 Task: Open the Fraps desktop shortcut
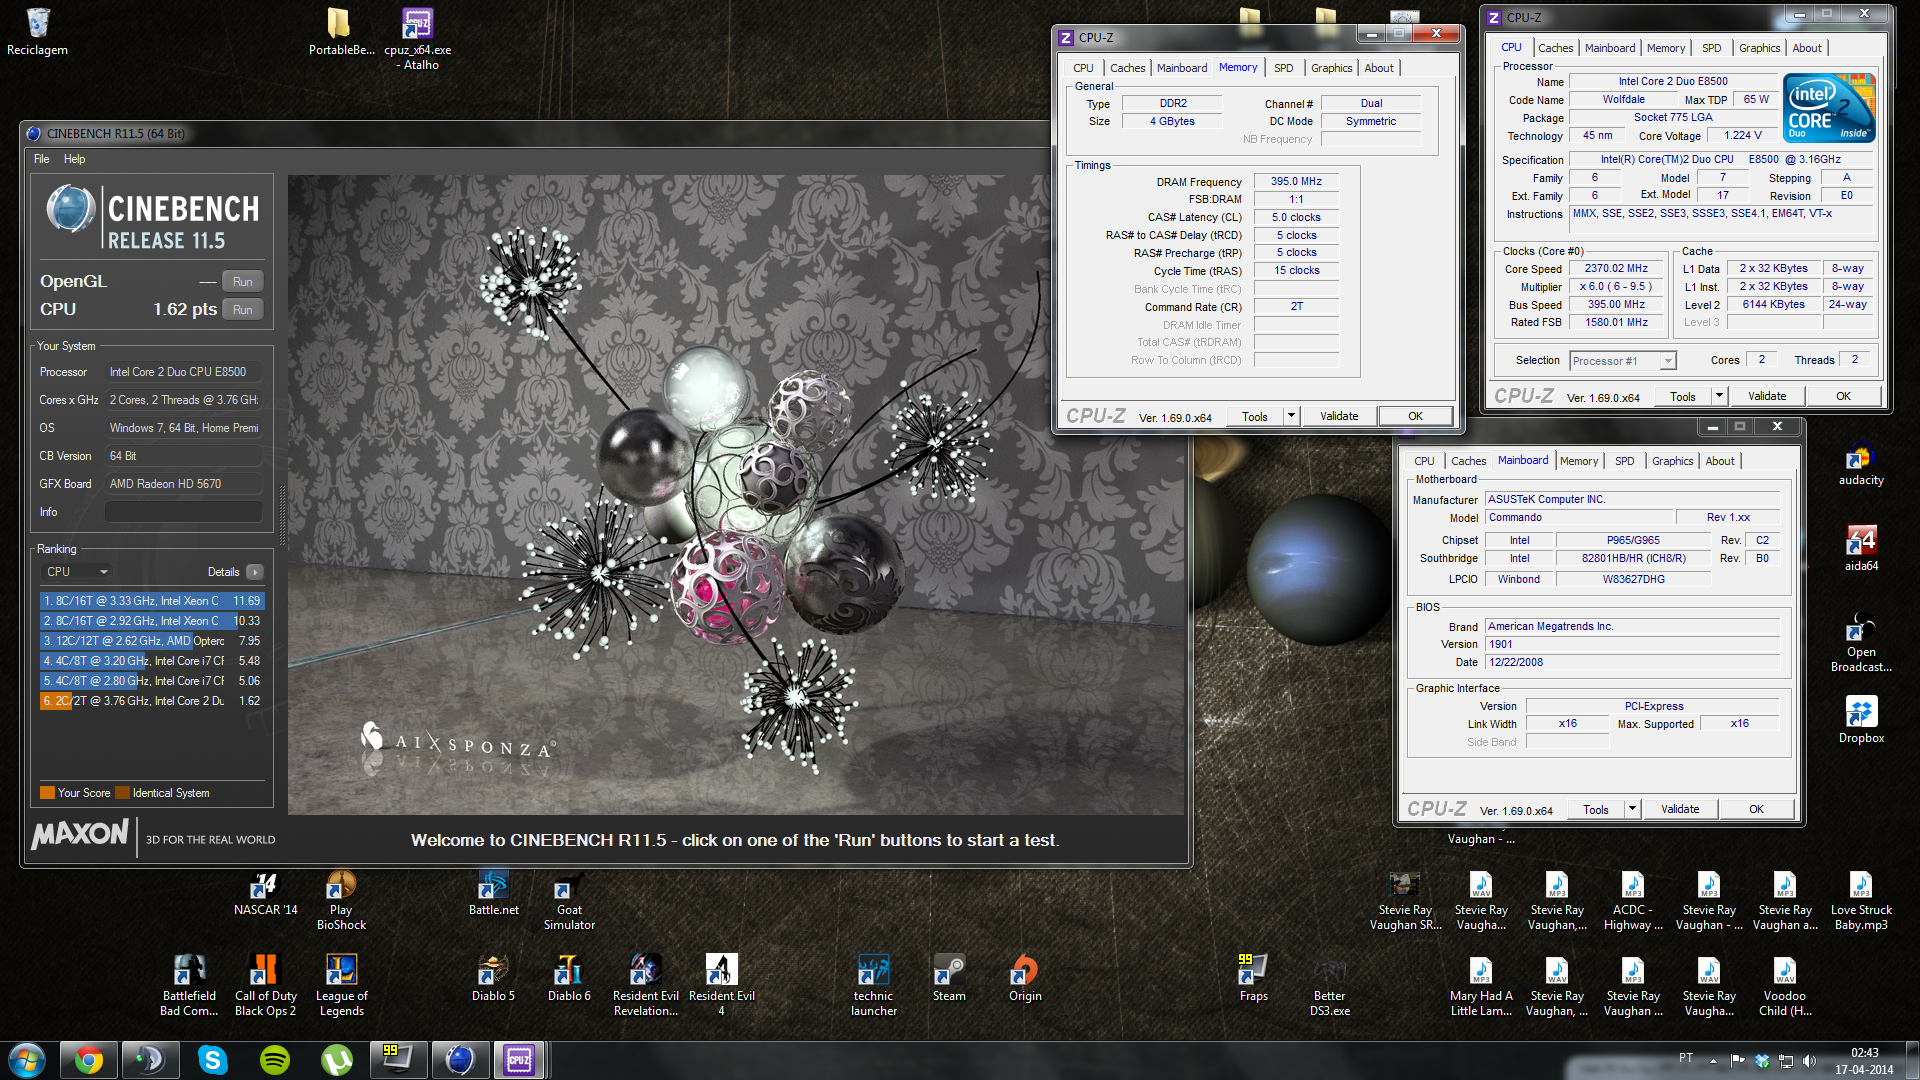1253,978
